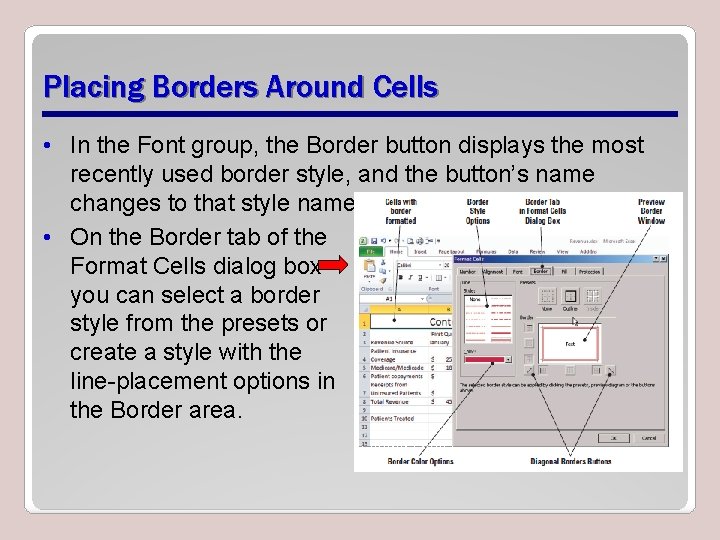The image size is (720, 540).
Task: Open the Font tab in Format Cells
Action: point(518,272)
